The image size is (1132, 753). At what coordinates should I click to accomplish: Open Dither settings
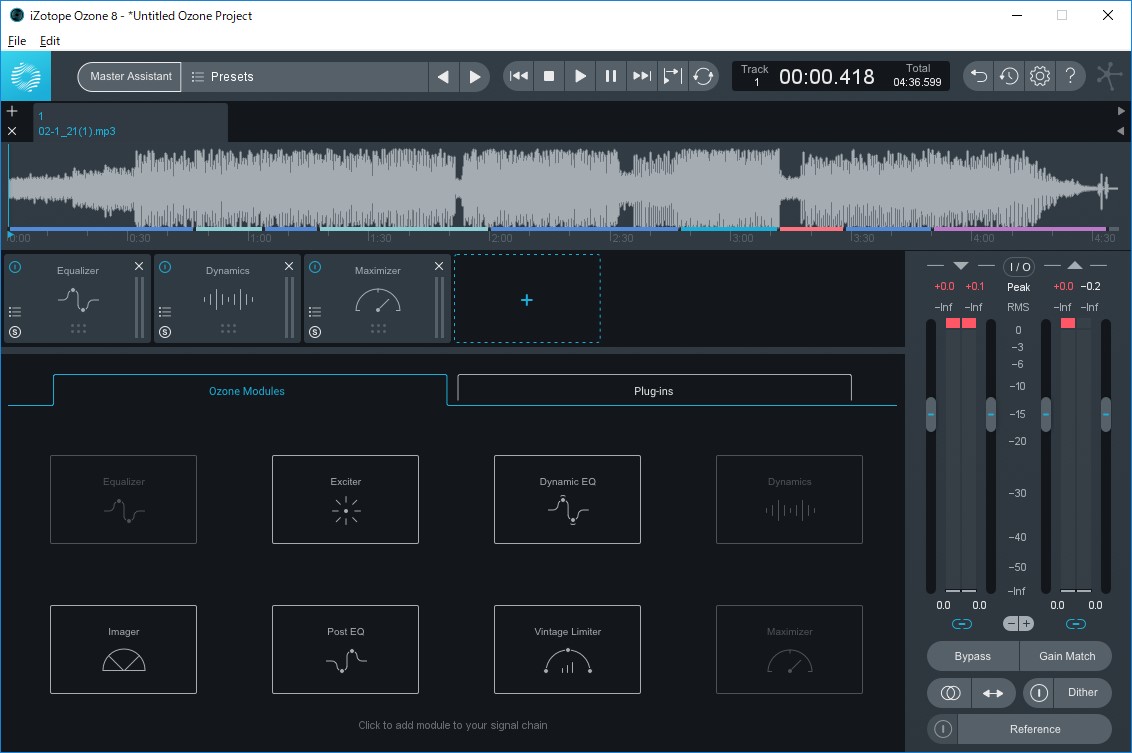point(1082,692)
